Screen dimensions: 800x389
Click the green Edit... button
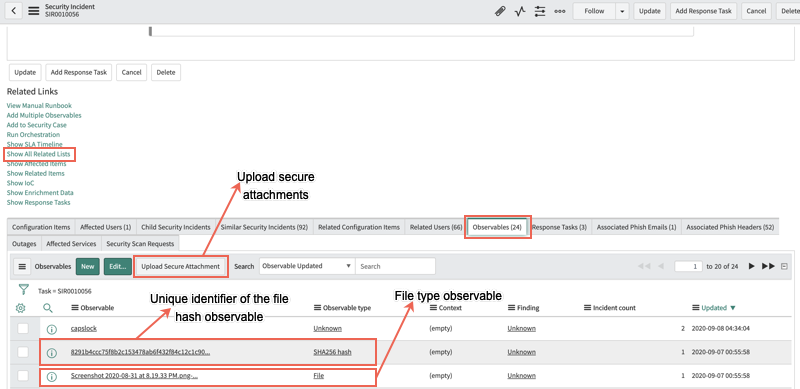click(x=117, y=266)
